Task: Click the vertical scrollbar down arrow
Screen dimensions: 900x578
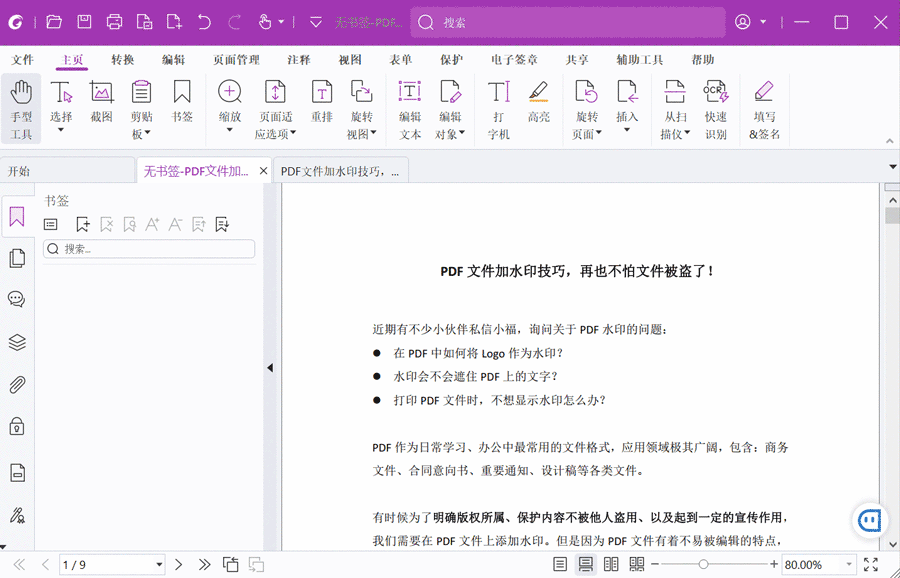Action: click(x=893, y=544)
